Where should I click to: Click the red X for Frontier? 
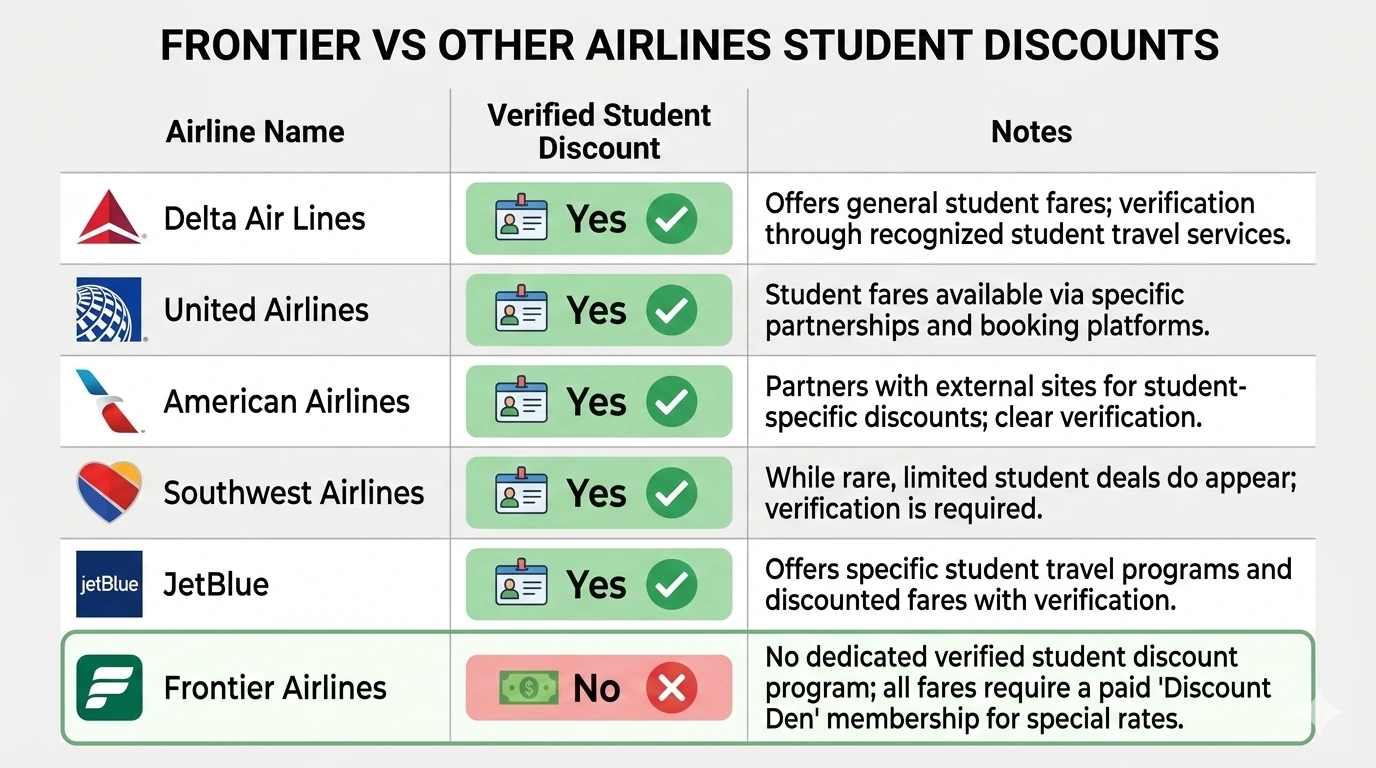pyautogui.click(x=671, y=688)
